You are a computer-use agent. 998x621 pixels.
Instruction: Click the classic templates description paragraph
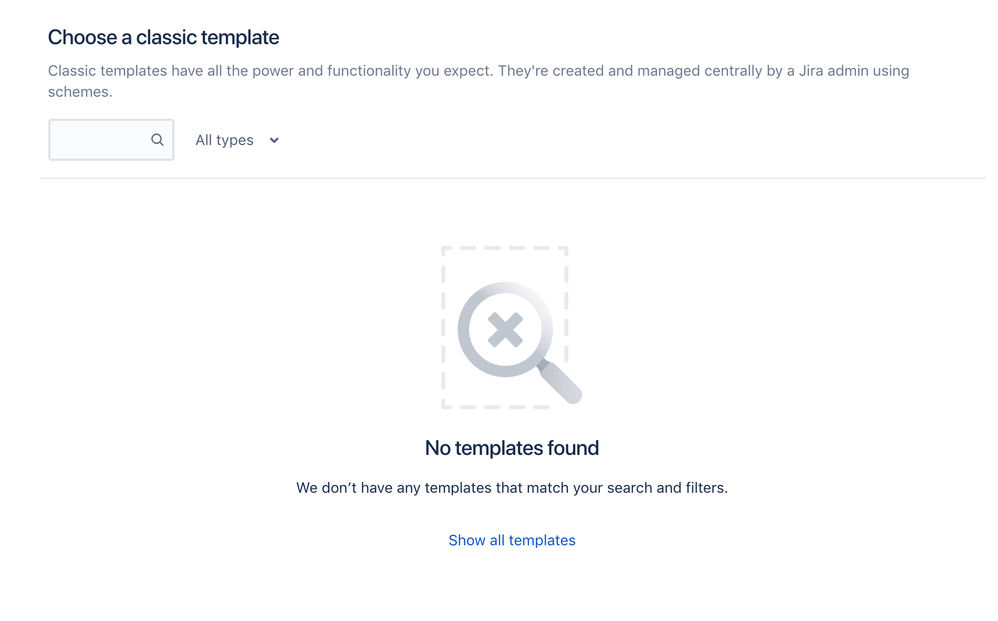click(479, 81)
